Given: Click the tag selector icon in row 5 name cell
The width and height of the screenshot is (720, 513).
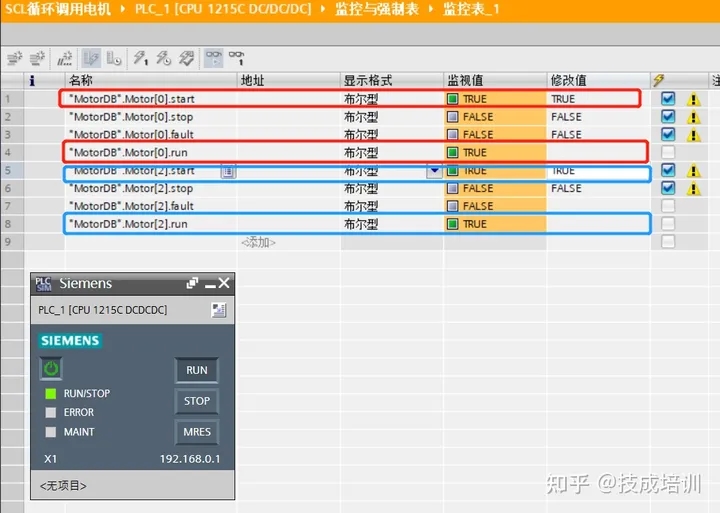Looking at the screenshot, I should 228,171.
